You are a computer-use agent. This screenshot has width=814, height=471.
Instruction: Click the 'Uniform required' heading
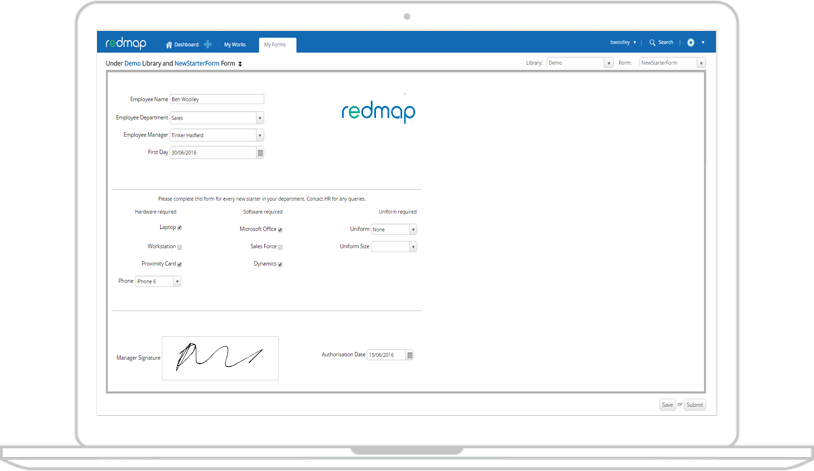point(398,212)
